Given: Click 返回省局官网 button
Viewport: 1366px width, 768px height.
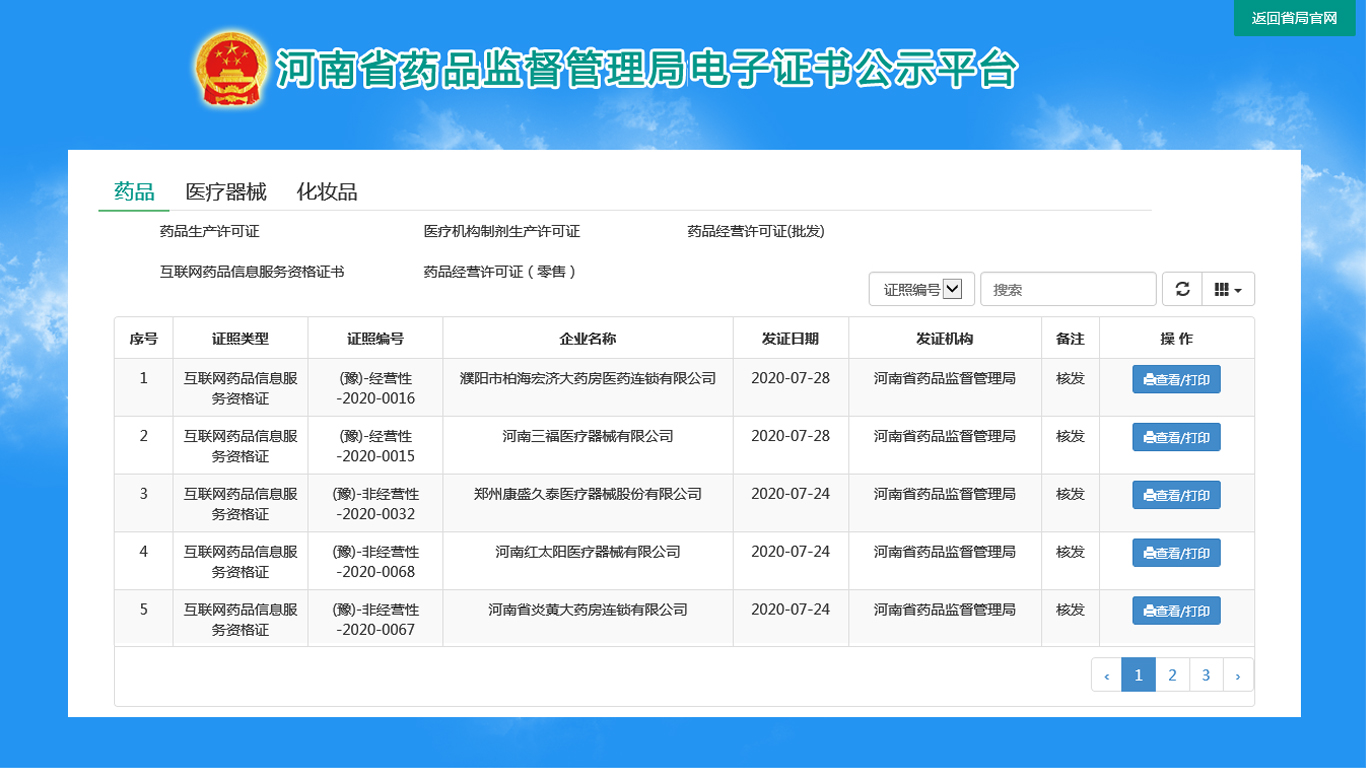Looking at the screenshot, I should [1294, 18].
